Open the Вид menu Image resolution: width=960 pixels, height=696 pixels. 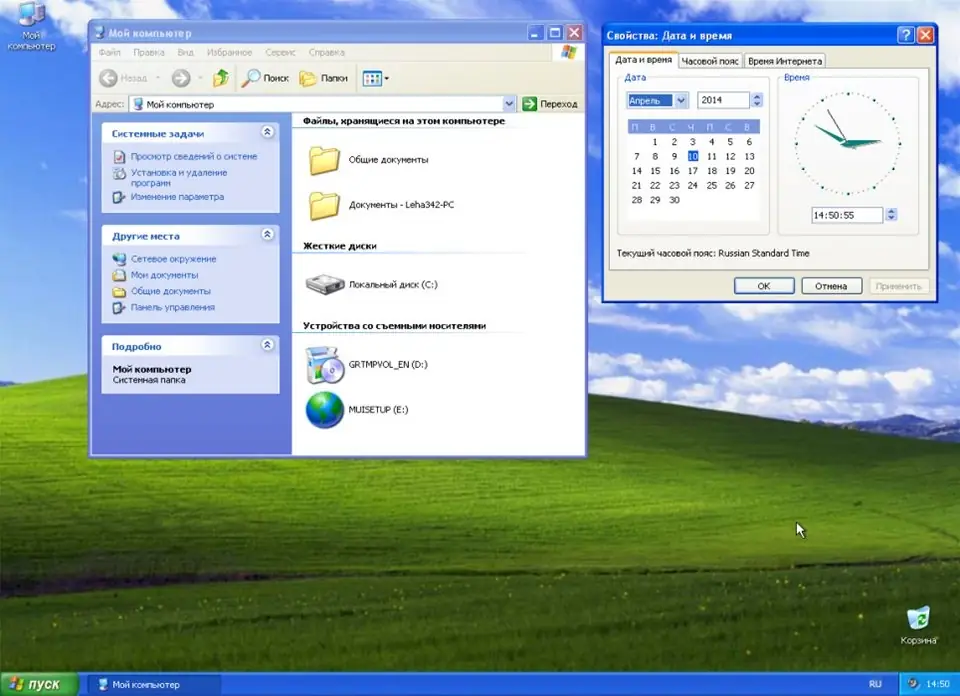[x=186, y=53]
